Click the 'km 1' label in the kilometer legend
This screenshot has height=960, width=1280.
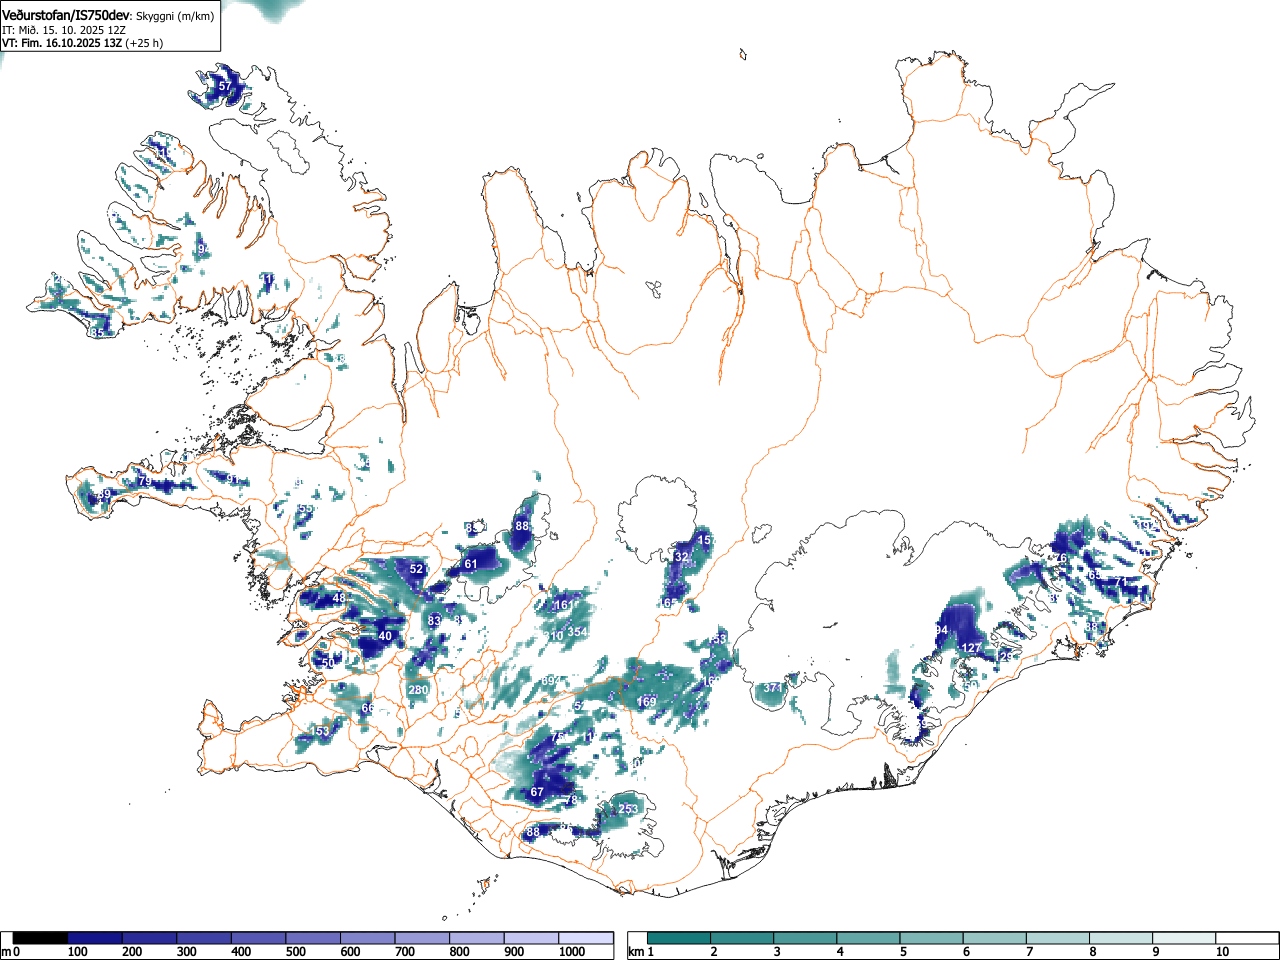point(641,952)
